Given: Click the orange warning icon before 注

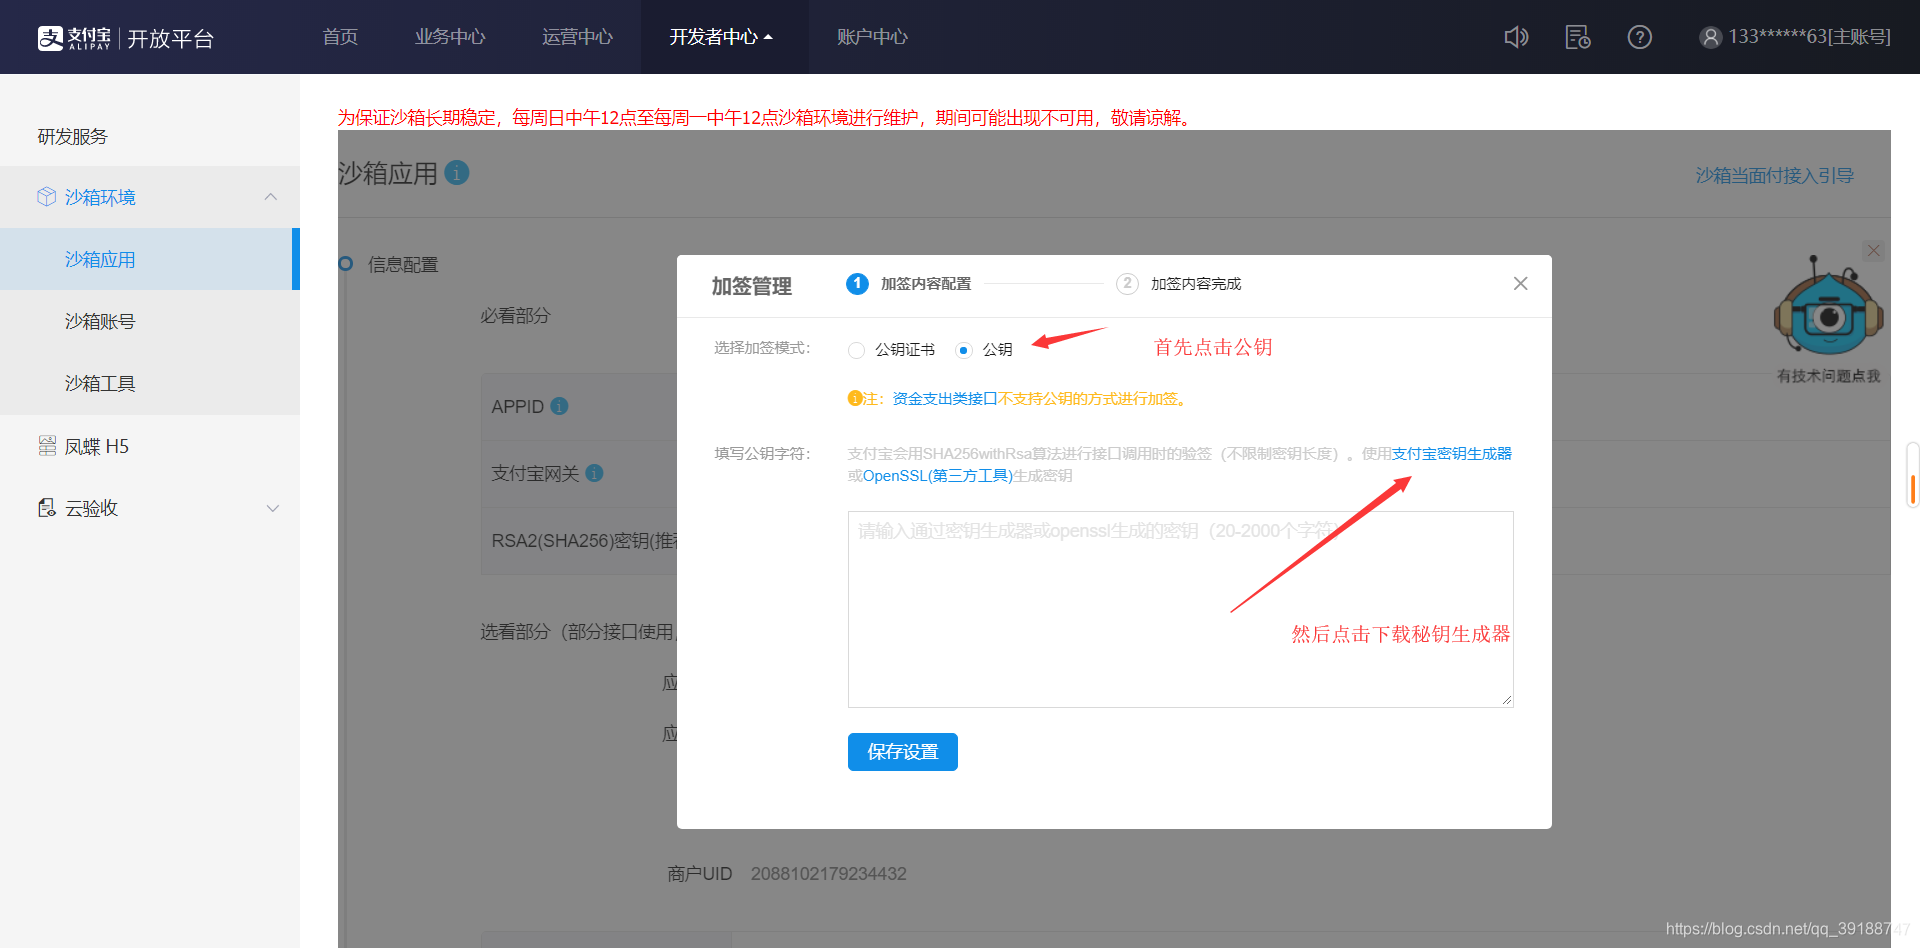Looking at the screenshot, I should pyautogui.click(x=855, y=398).
